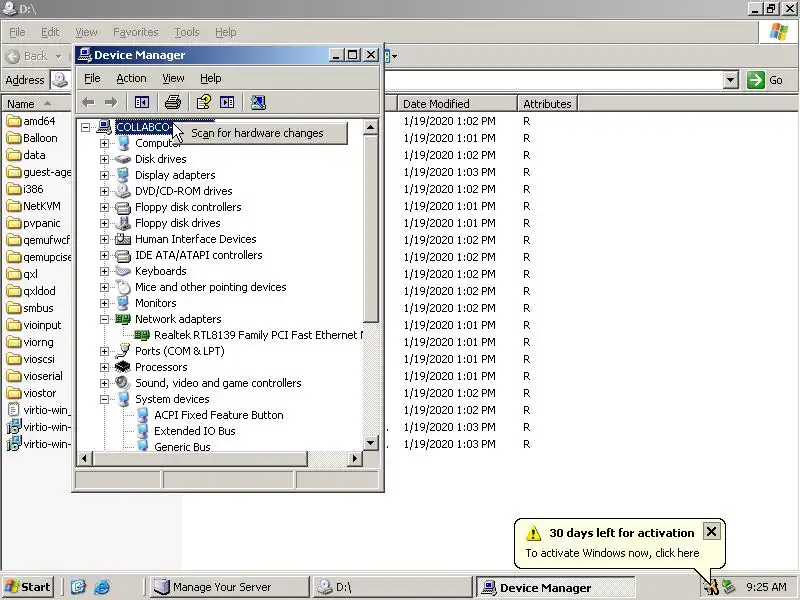
Task: Open amd64 folder in D:\ window
Action: pos(31,121)
